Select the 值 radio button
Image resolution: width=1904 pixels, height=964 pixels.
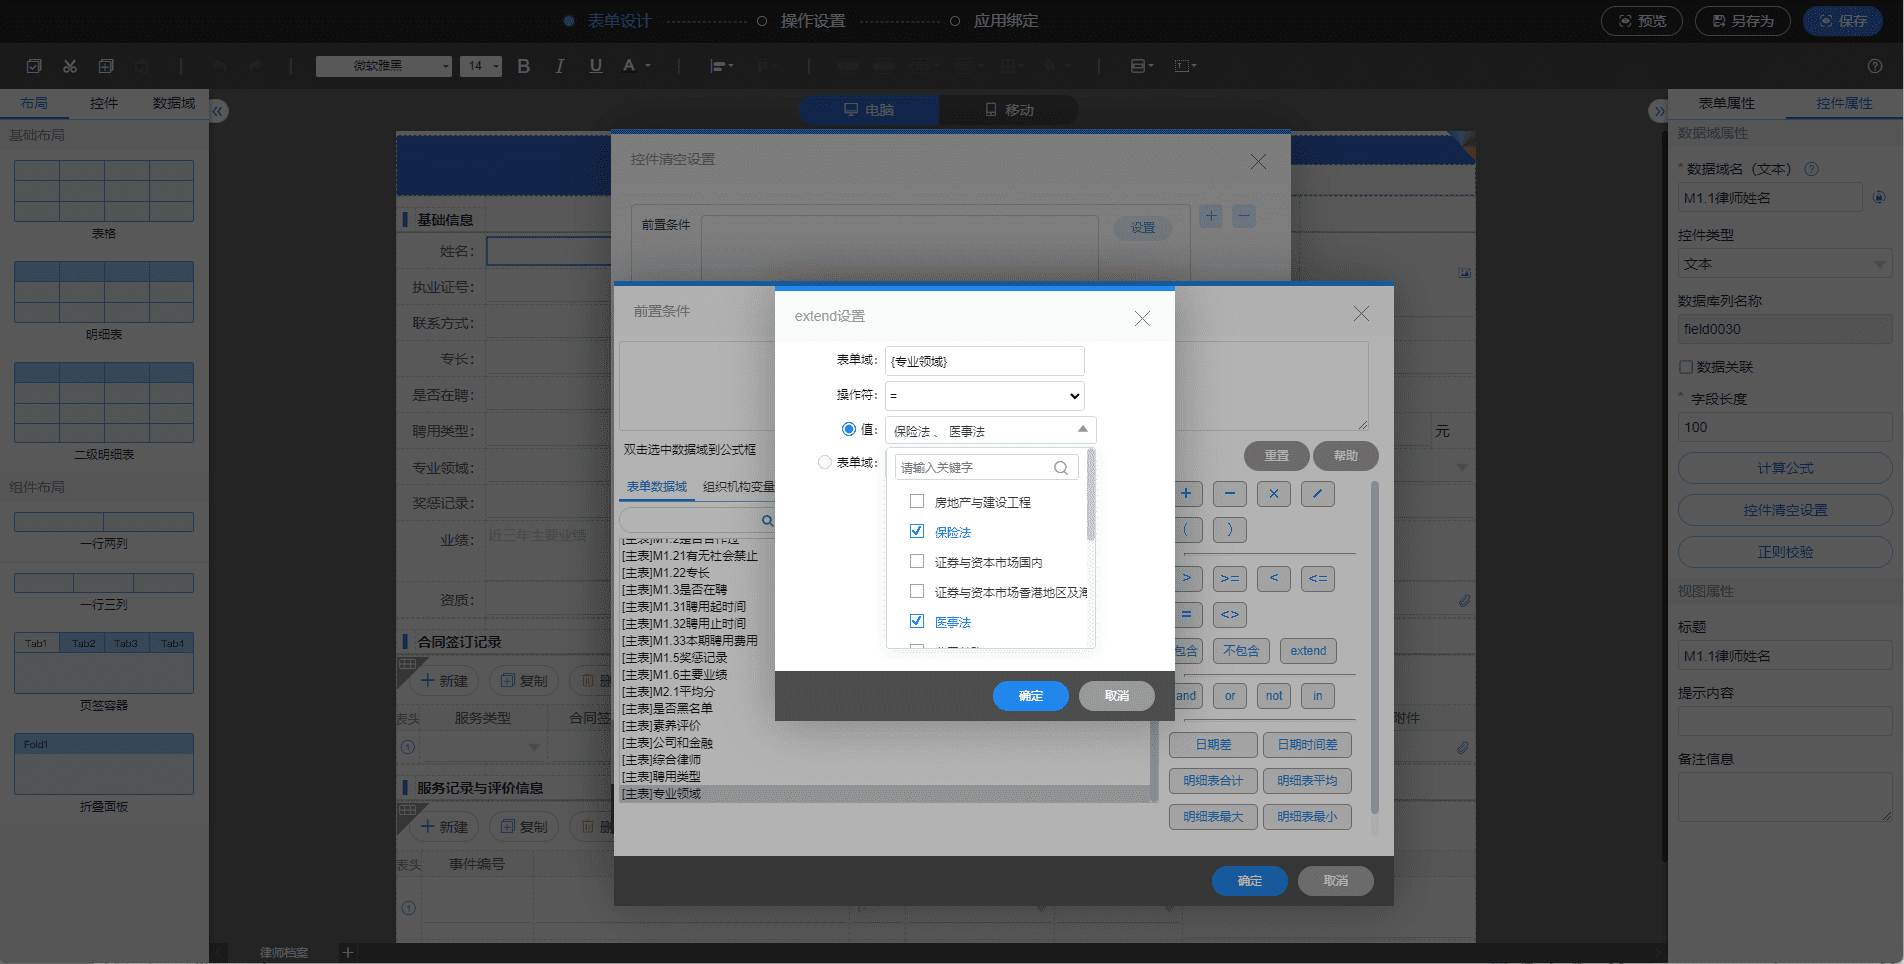click(x=849, y=429)
